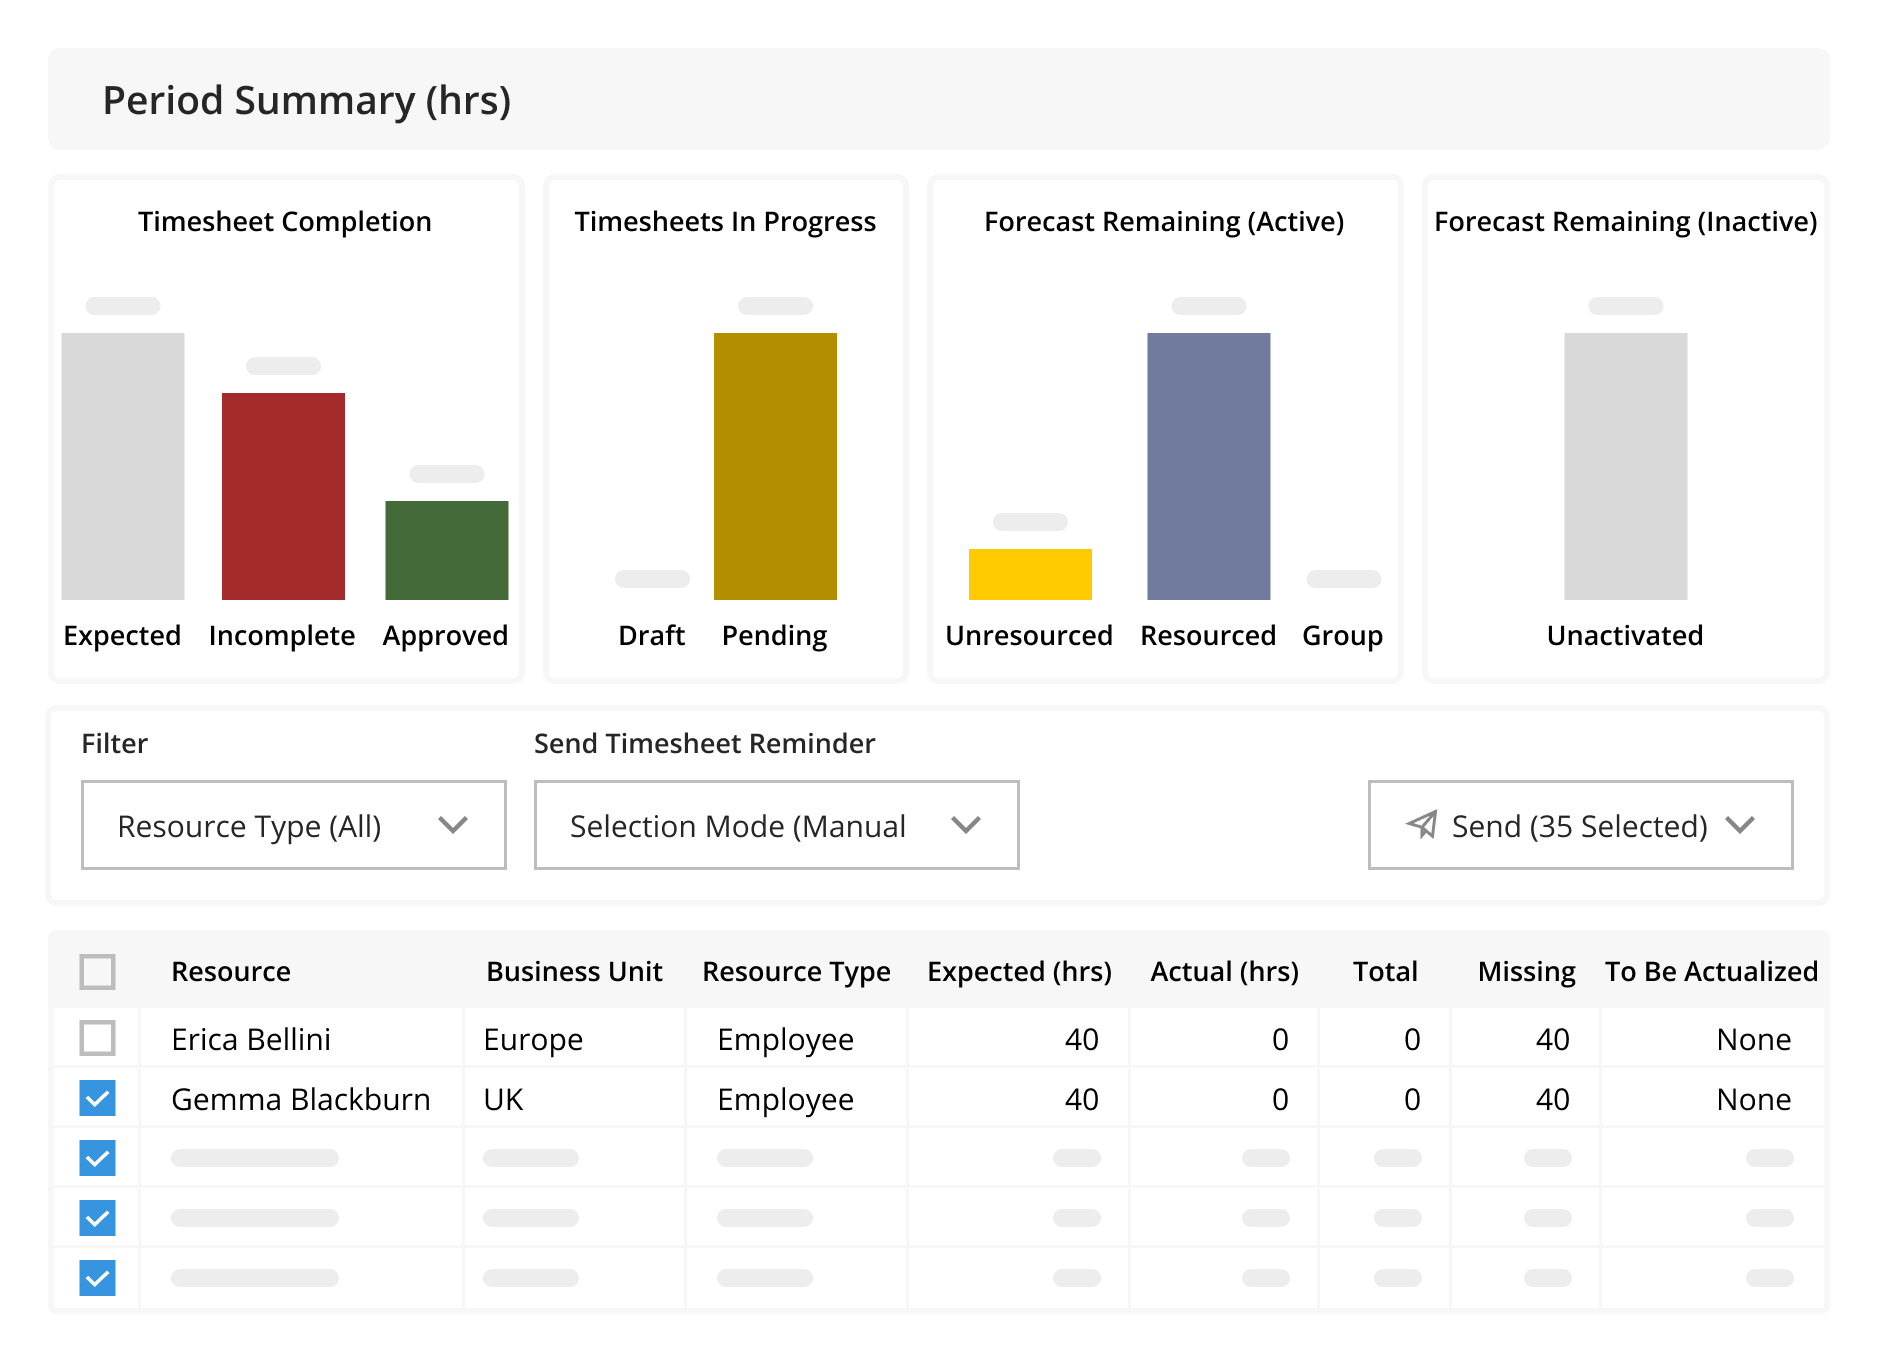Select Gemma Blackburn's name in the table
Screen dimensions: 1878x1362
pyautogui.click(x=300, y=1098)
